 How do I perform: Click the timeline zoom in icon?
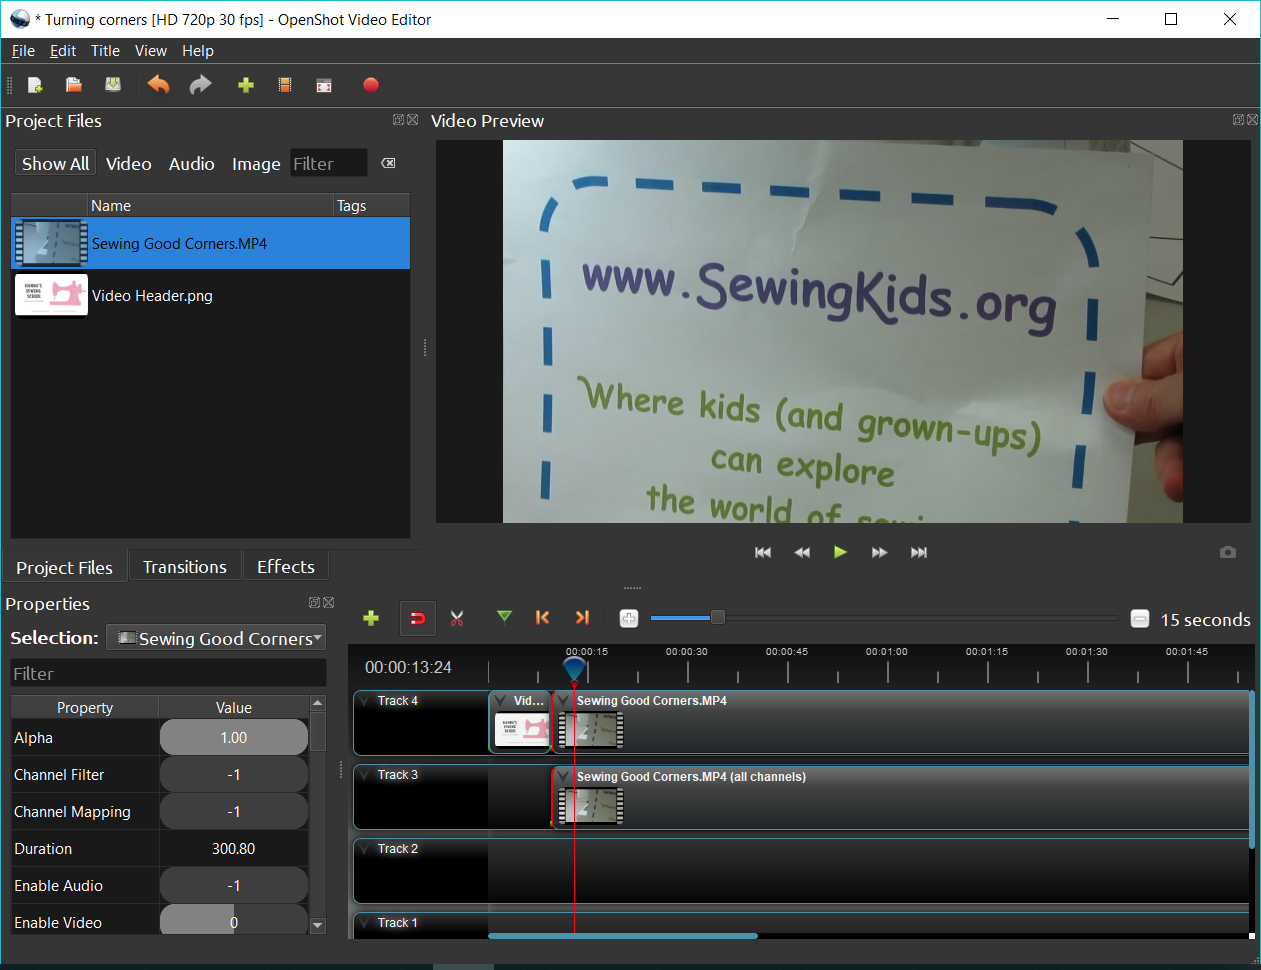pyautogui.click(x=629, y=619)
